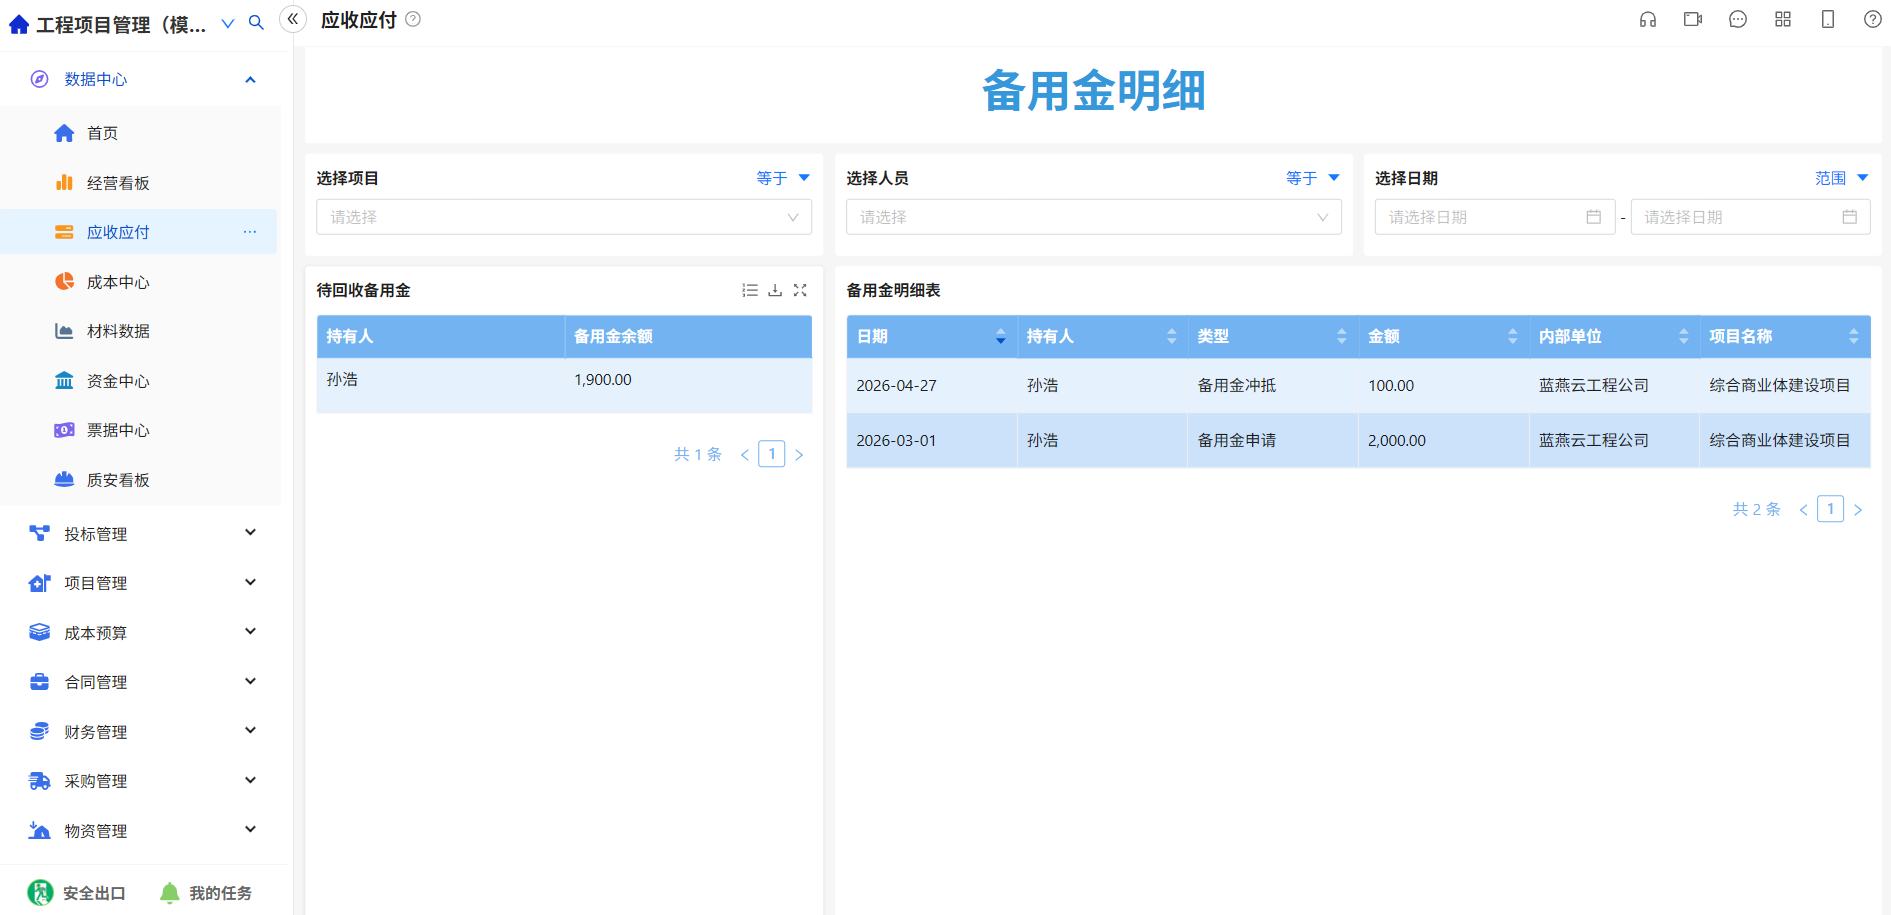The width and height of the screenshot is (1891, 915).
Task: Go to previous page in 备用金明细表 pager
Action: 1804,510
